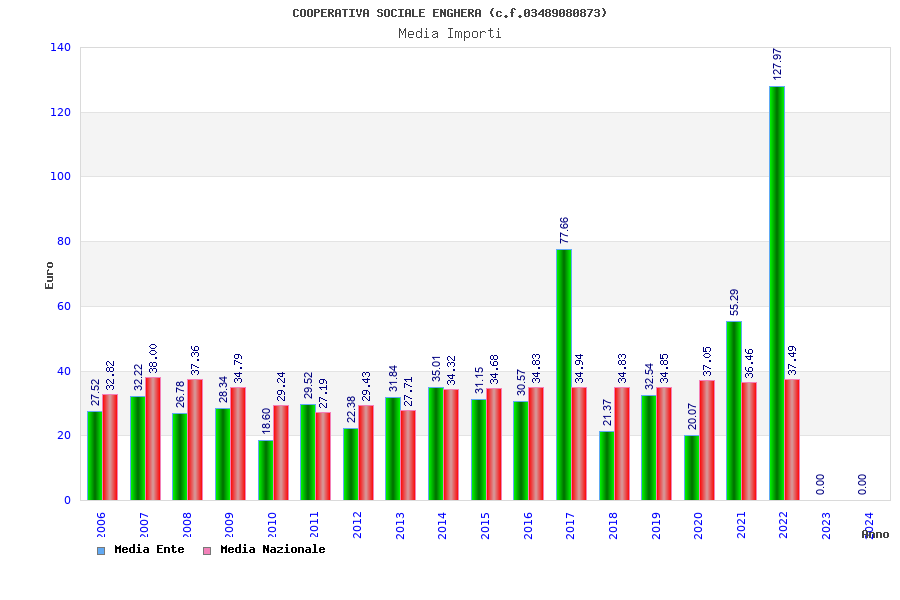Click the 0.00 value label above 2024
Viewport: 900px width, 600px height.
tap(862, 484)
